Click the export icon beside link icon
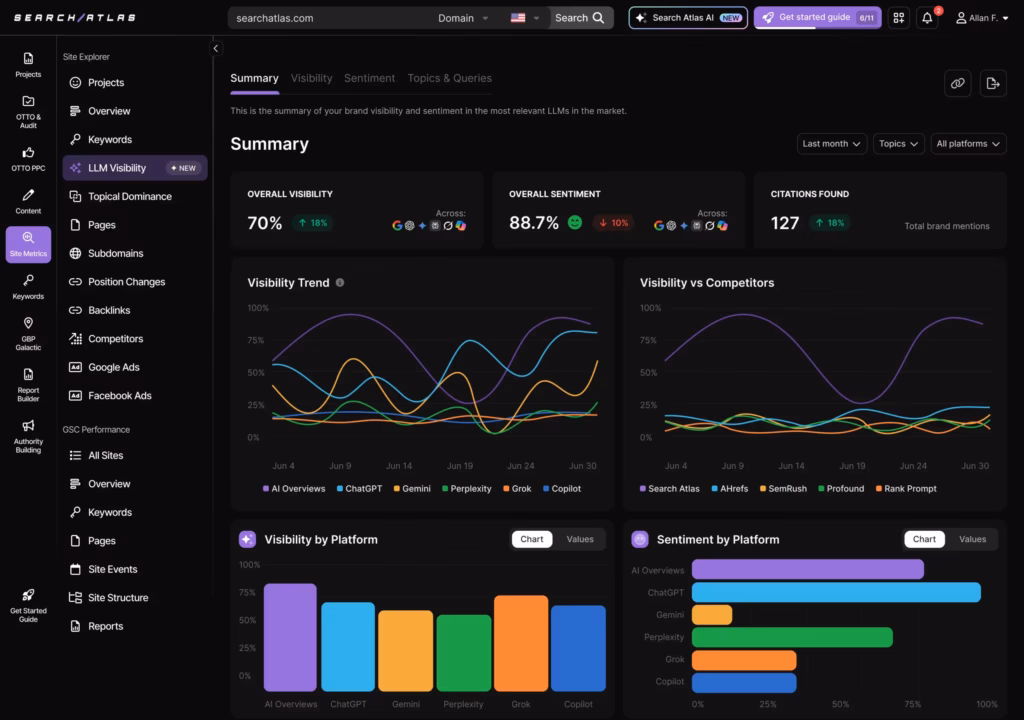 [993, 84]
